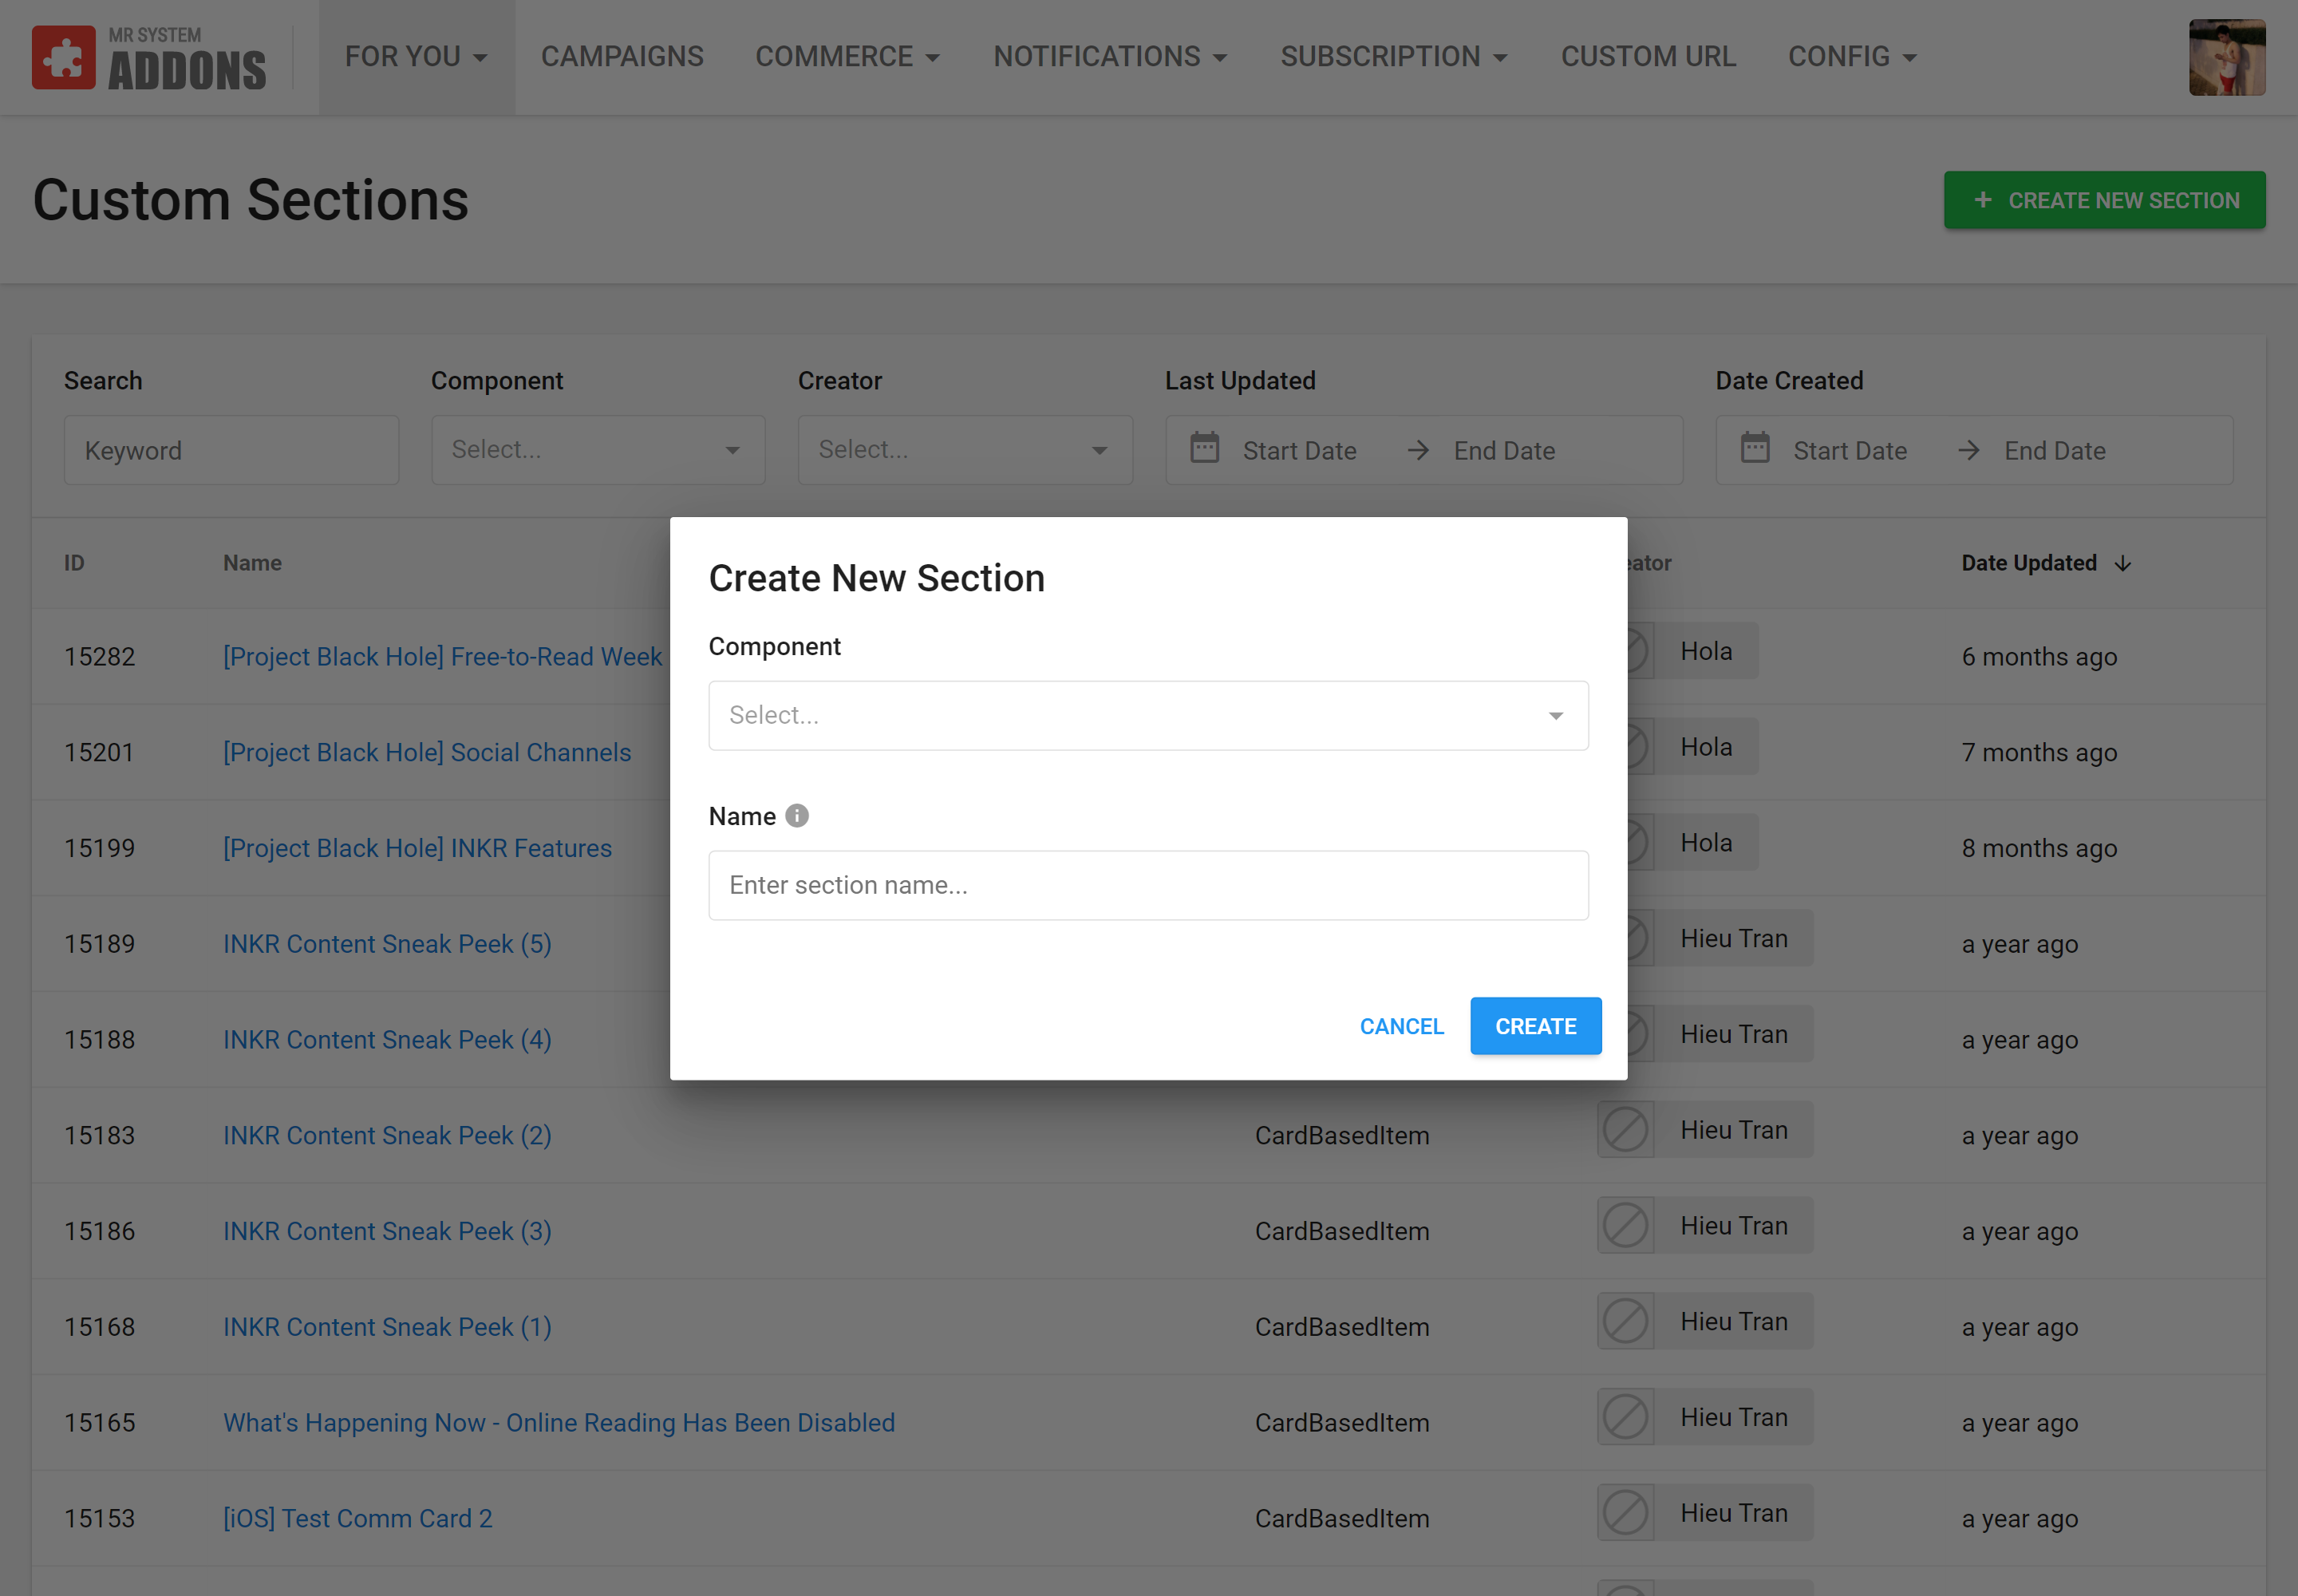Click avatar placeholder icon in row 15153
The height and width of the screenshot is (1596, 2298).
point(1625,1513)
